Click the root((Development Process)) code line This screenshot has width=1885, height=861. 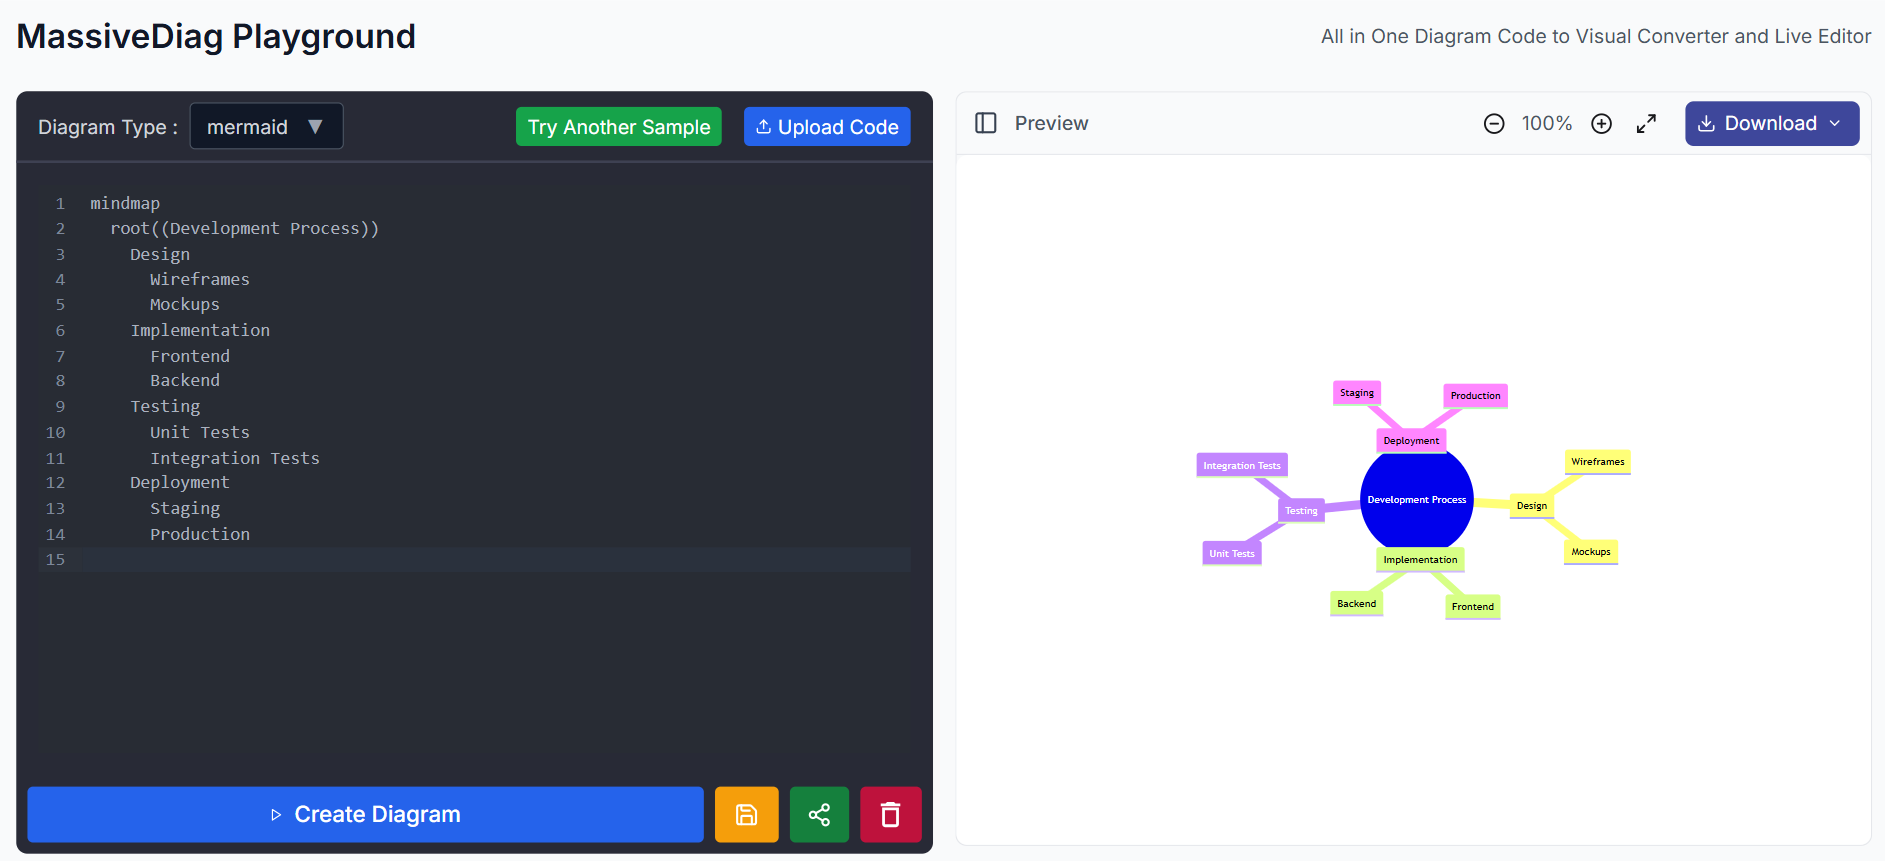tap(245, 229)
